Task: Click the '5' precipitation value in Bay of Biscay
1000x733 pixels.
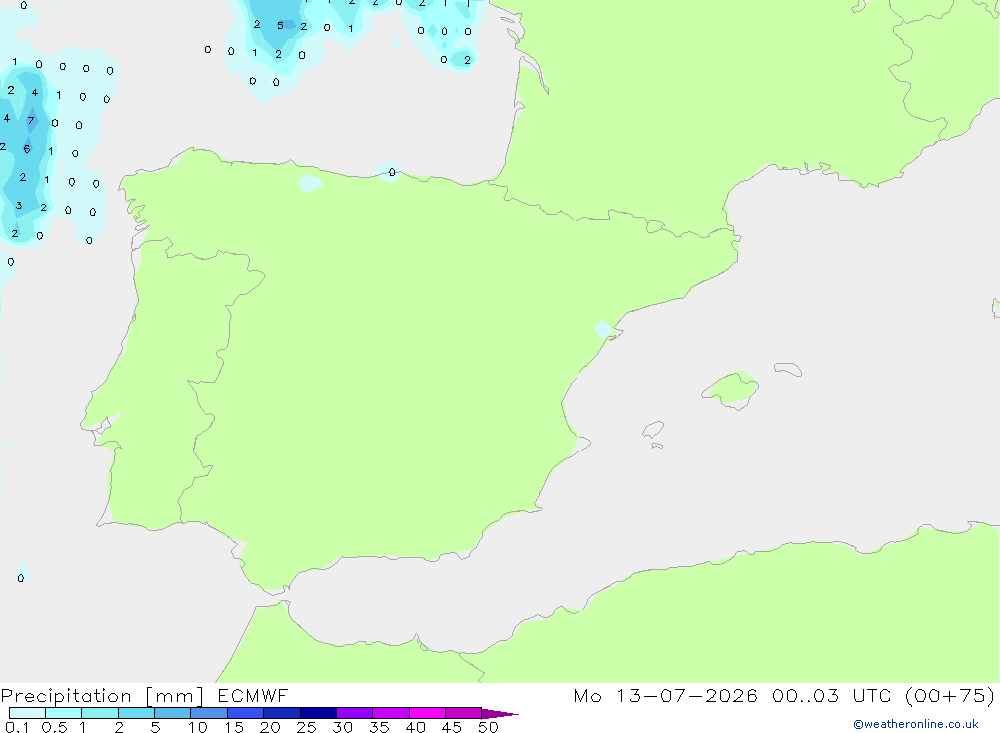Action: pyautogui.click(x=280, y=26)
